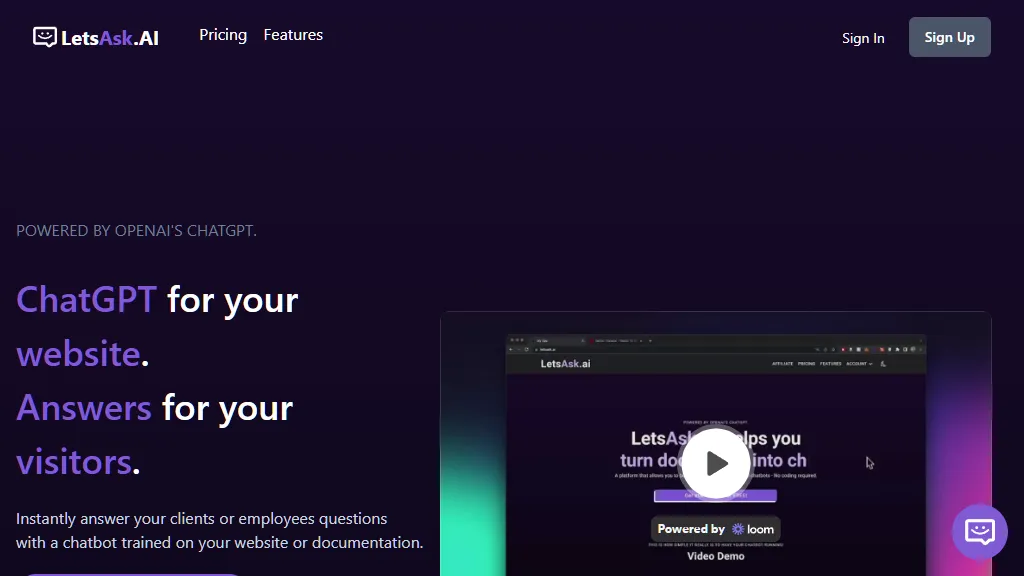Click the LetsAsk.AI smiley logo icon
Image resolution: width=1024 pixels, height=576 pixels.
44,36
